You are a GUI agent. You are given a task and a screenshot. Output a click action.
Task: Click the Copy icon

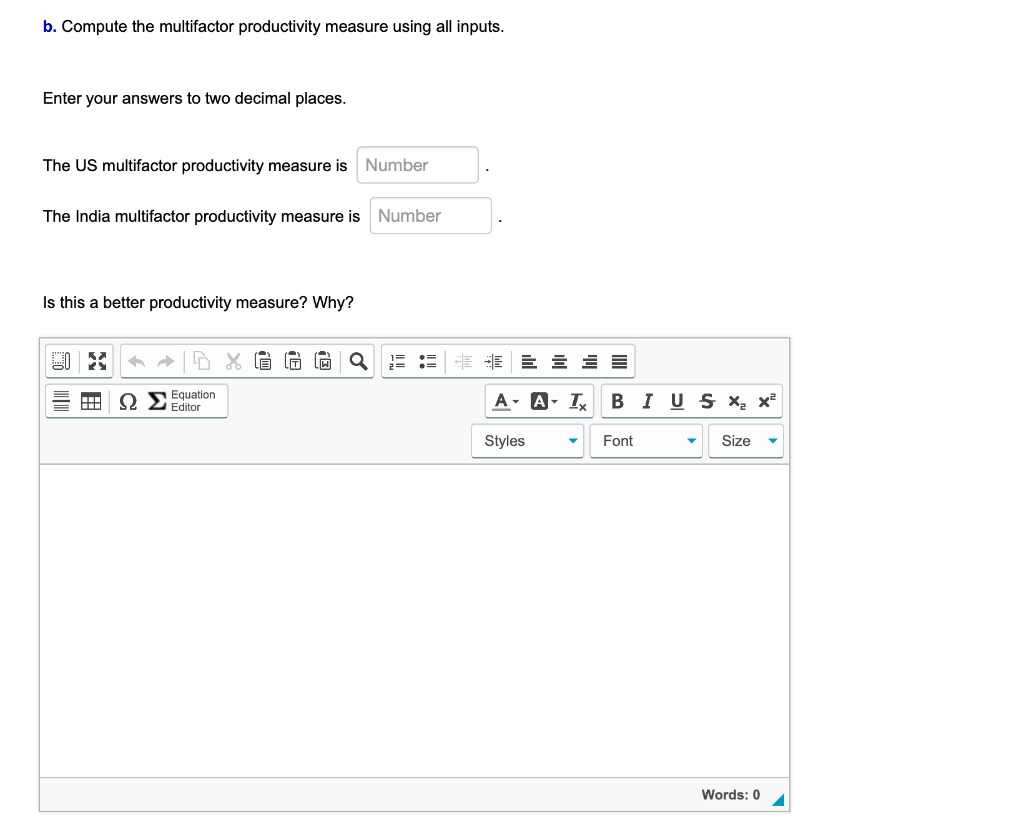202,361
